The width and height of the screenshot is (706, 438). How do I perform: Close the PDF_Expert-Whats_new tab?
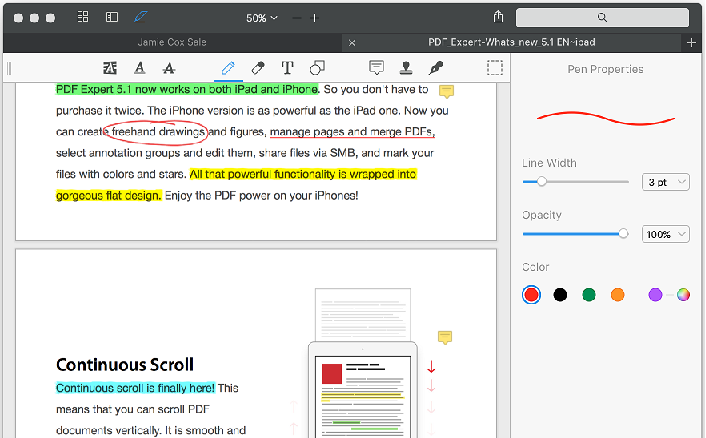(x=352, y=43)
